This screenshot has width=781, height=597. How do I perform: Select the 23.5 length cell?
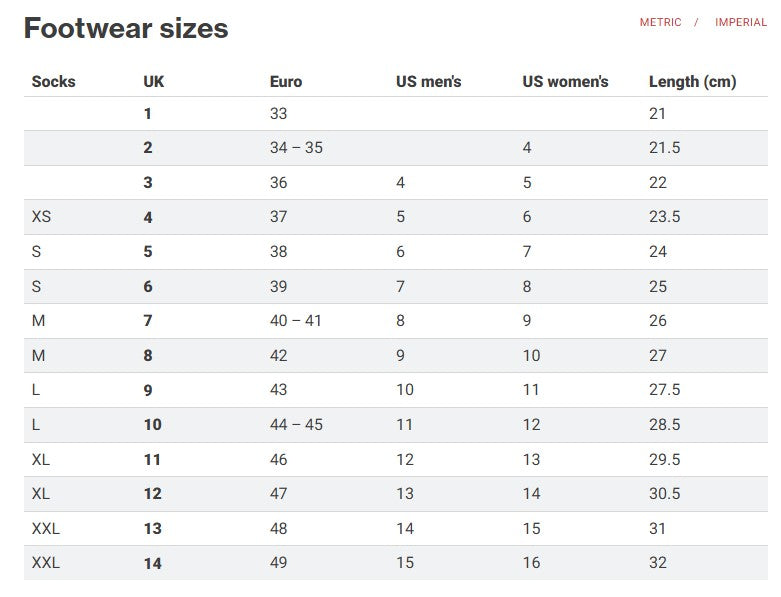click(664, 217)
